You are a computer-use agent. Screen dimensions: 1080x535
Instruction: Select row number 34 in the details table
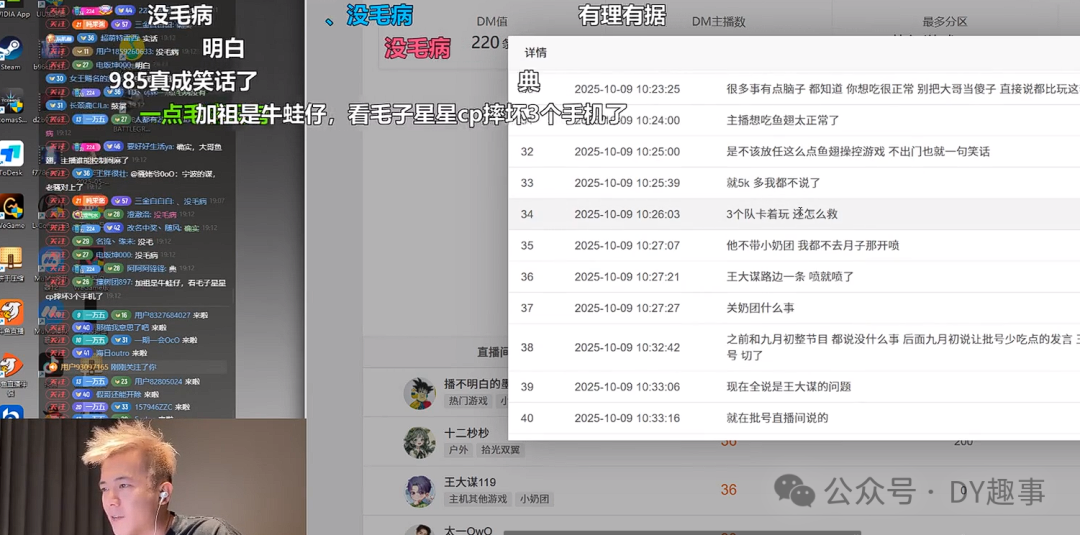click(527, 214)
